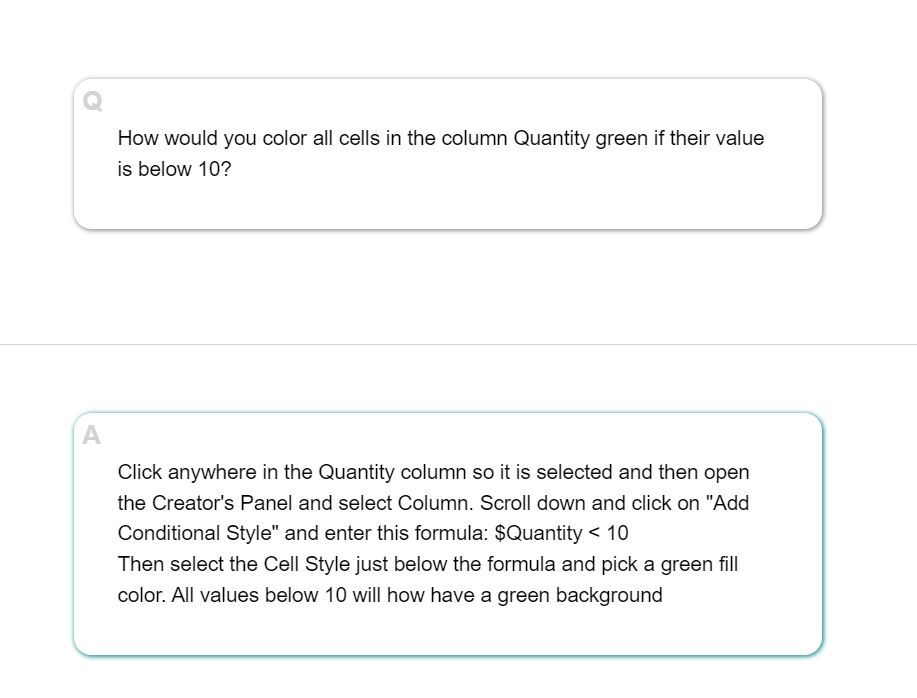Click the gray A icon on answer card
Viewport: 917px width, 698px height.
coord(91,436)
